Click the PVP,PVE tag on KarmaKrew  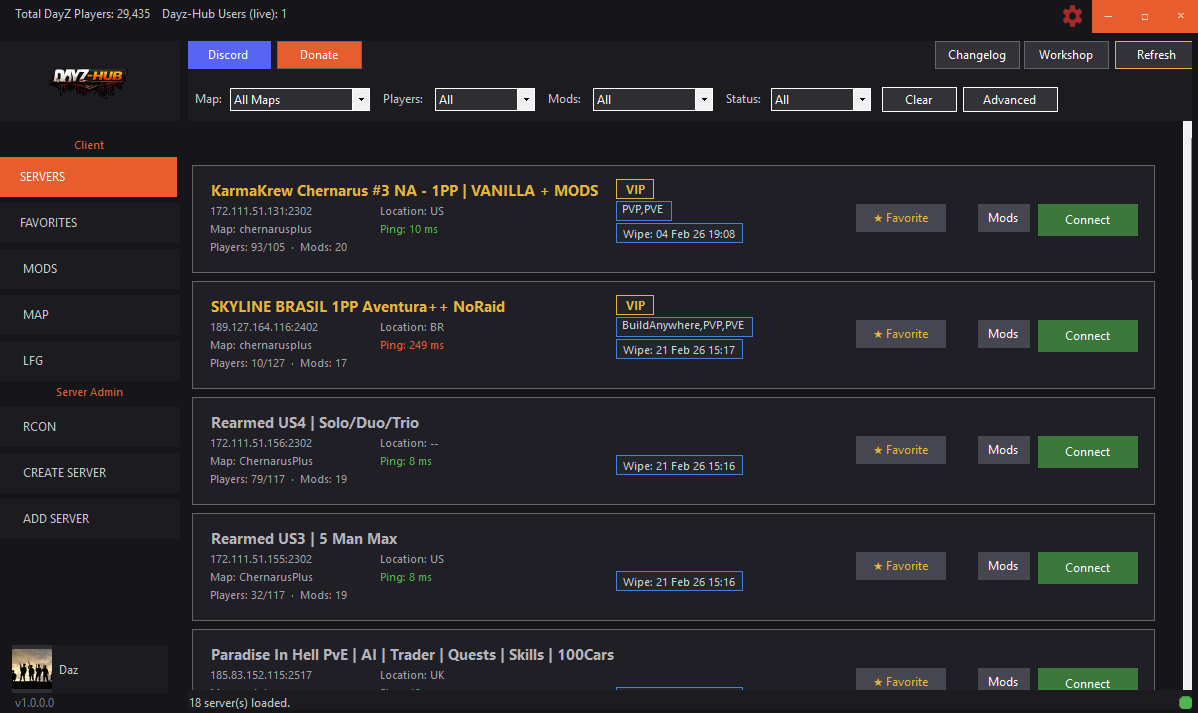pyautogui.click(x=643, y=210)
